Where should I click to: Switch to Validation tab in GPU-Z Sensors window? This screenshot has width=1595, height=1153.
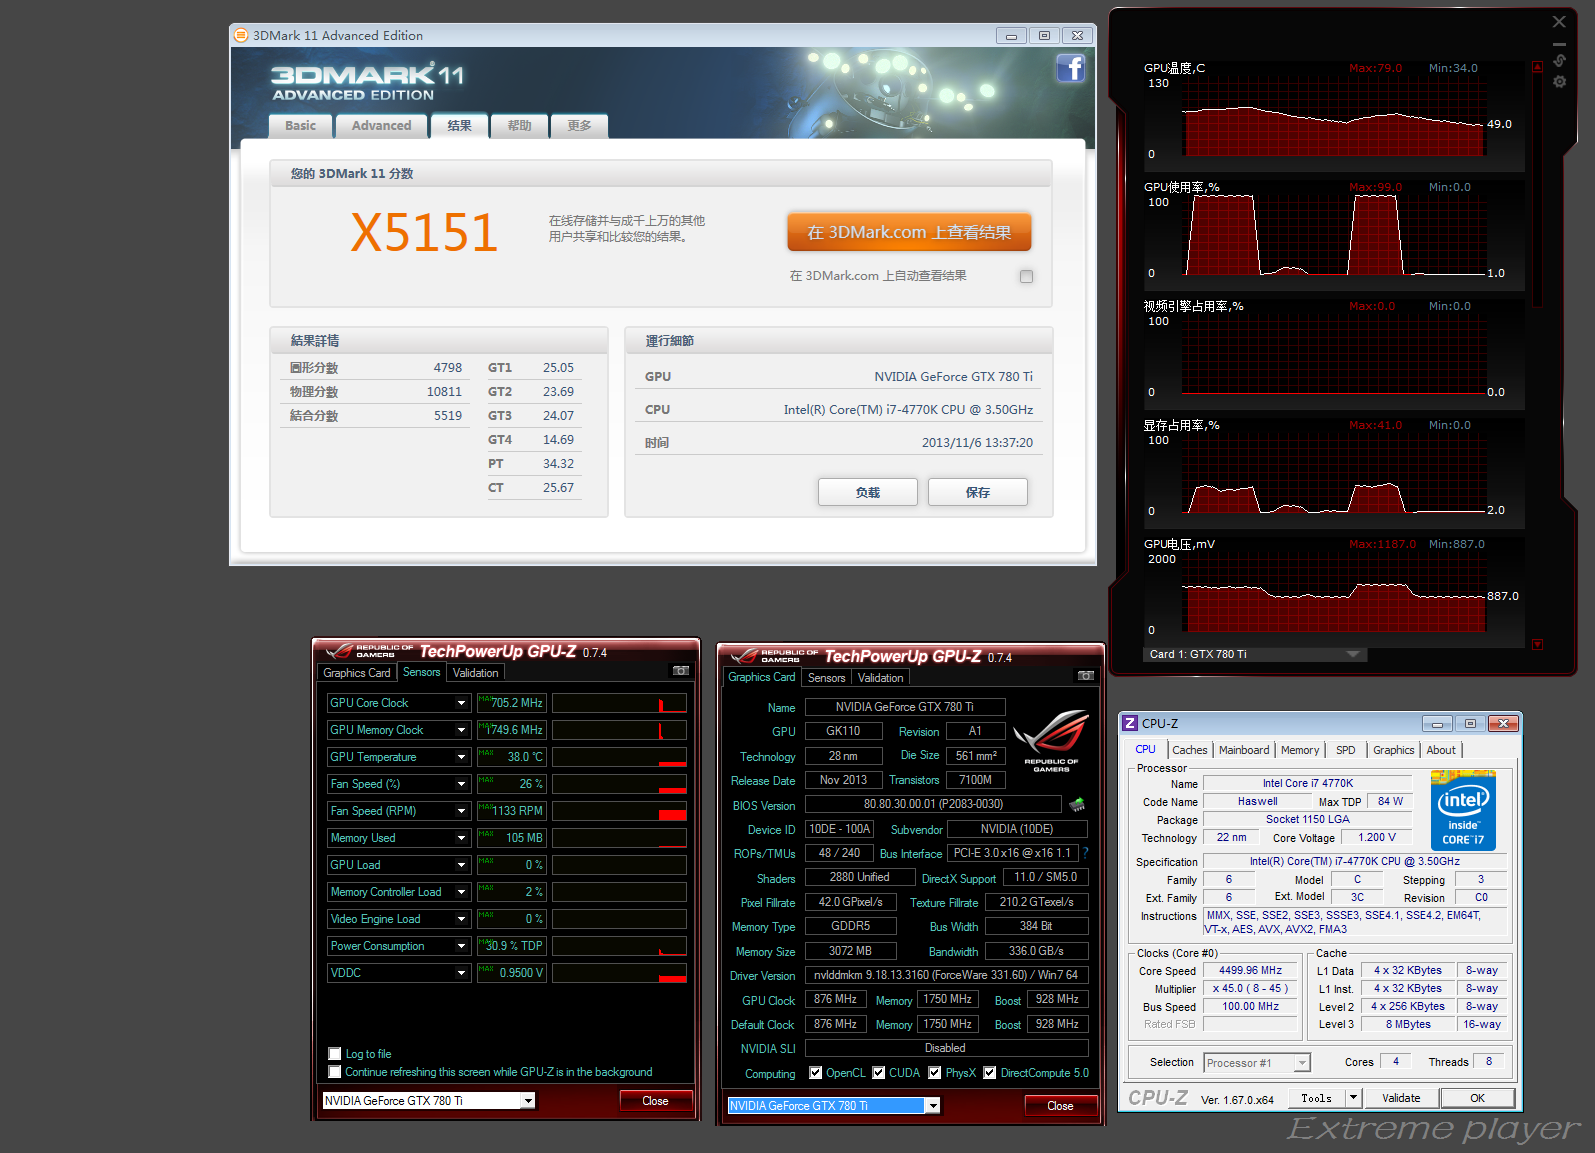point(475,672)
